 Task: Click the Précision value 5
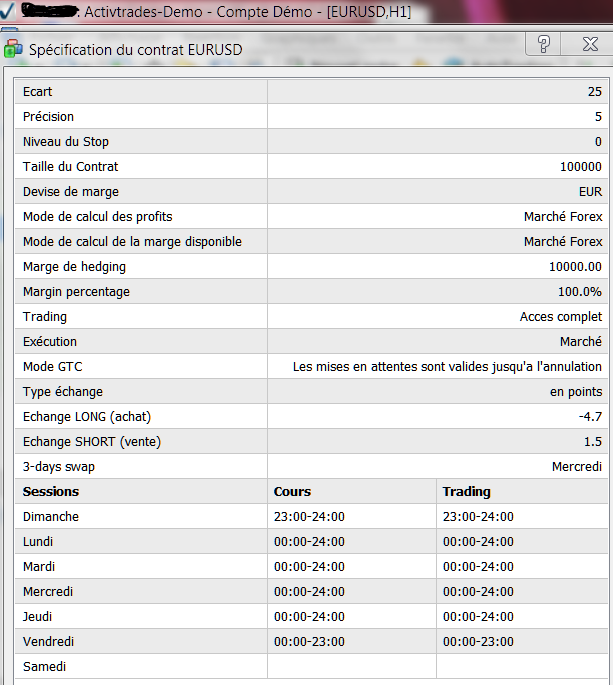pos(597,117)
